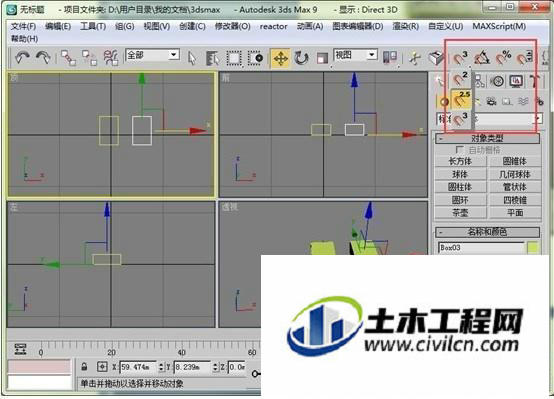Open the Display panel tab
554x399 pixels.
point(516,81)
